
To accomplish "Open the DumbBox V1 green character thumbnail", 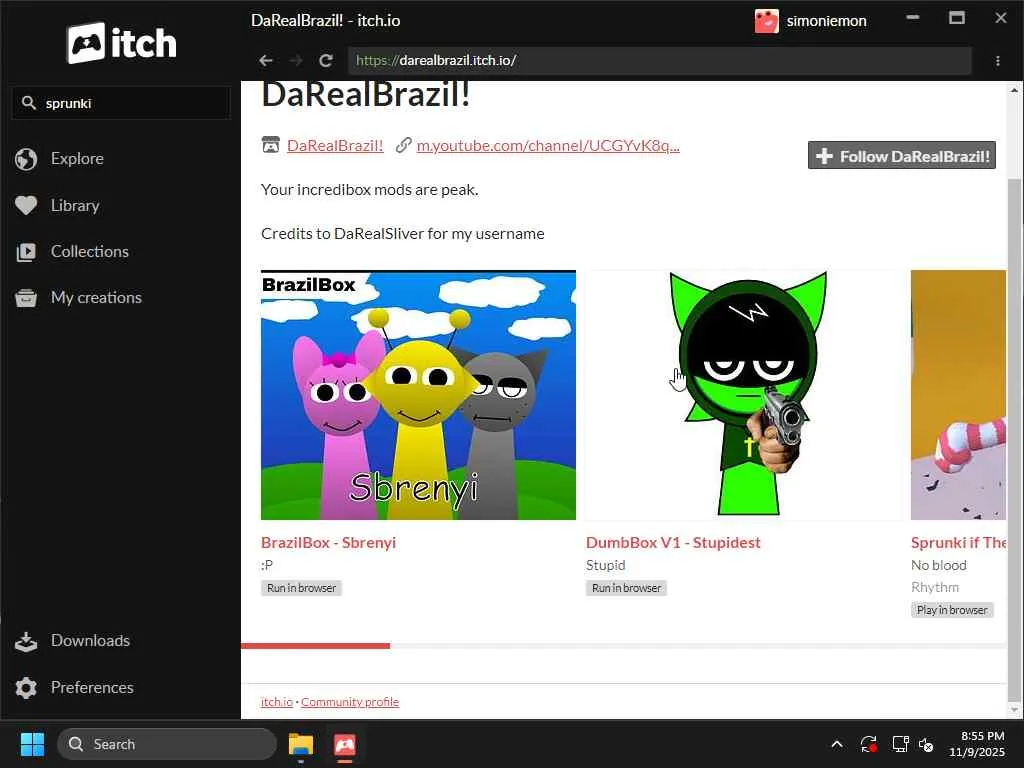I will [743, 395].
